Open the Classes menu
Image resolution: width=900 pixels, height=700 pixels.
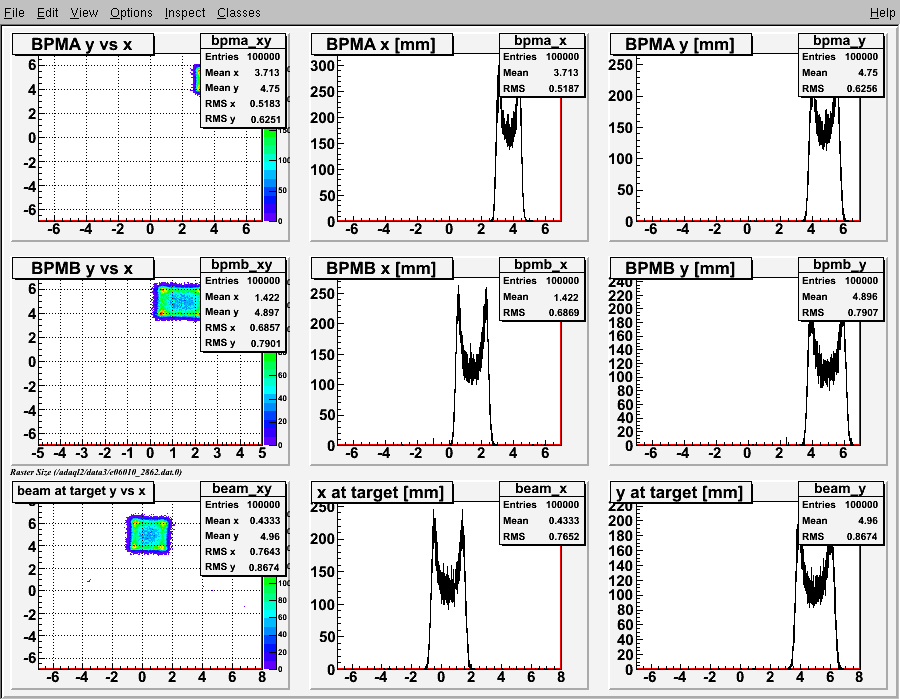click(238, 13)
